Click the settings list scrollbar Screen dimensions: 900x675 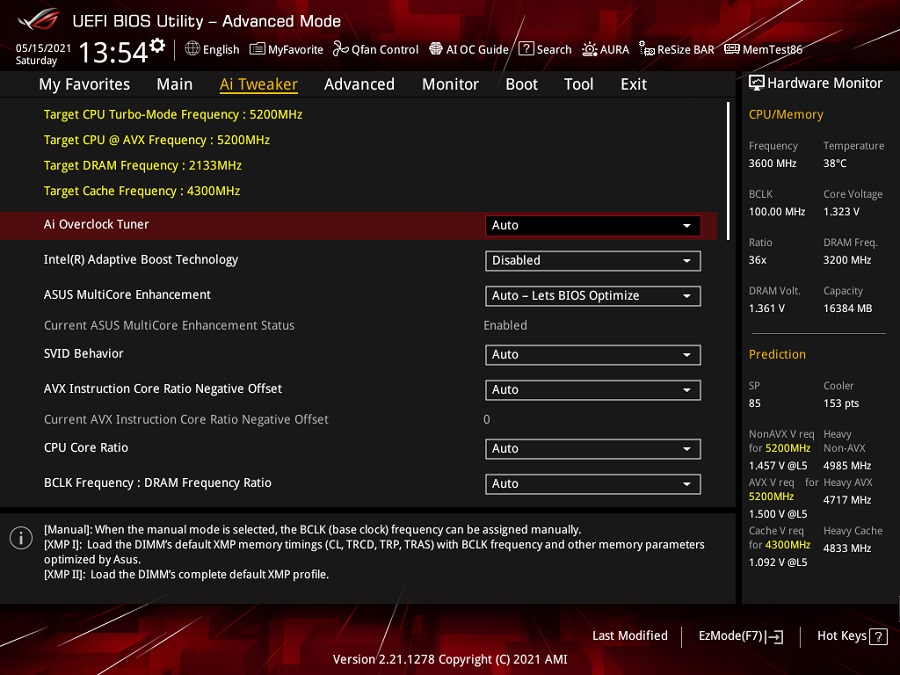tap(728, 171)
